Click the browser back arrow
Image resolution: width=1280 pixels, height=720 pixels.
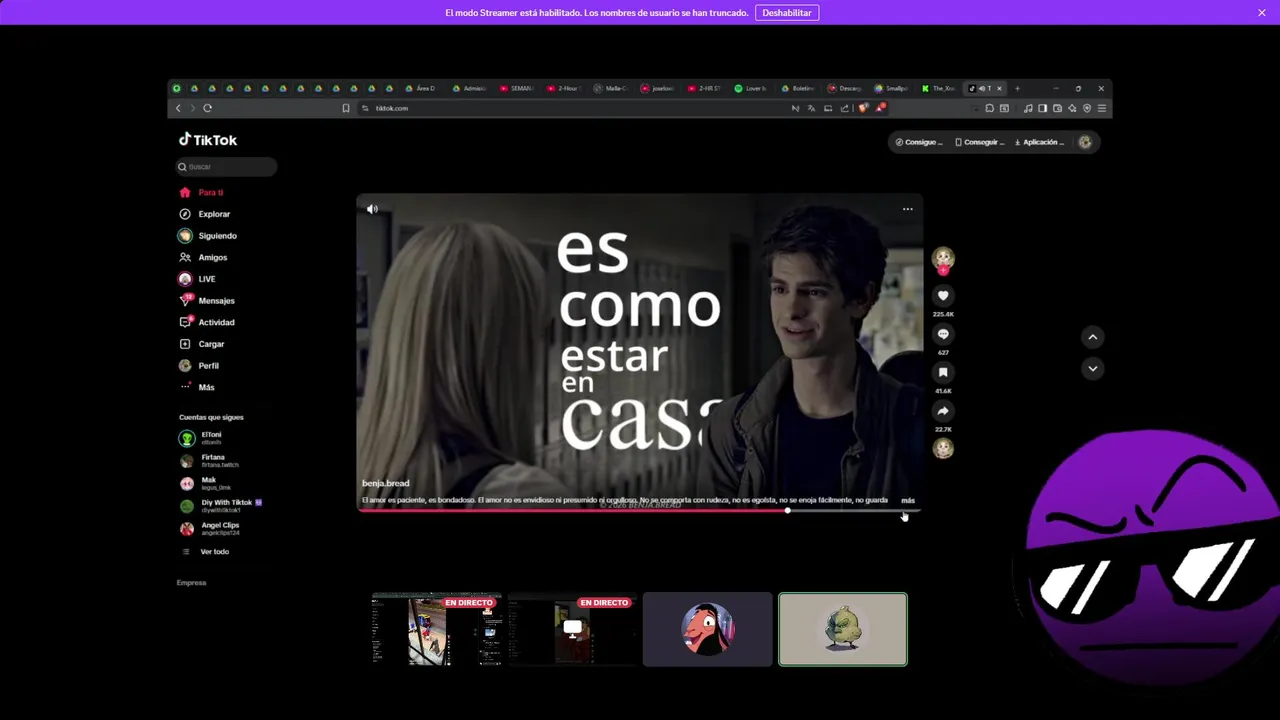click(178, 108)
